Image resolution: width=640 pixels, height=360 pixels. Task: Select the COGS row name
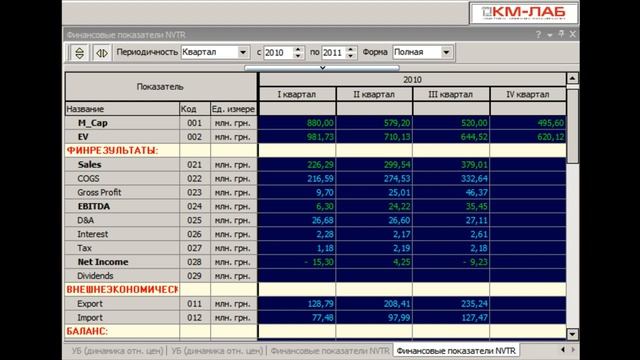pyautogui.click(x=88, y=178)
